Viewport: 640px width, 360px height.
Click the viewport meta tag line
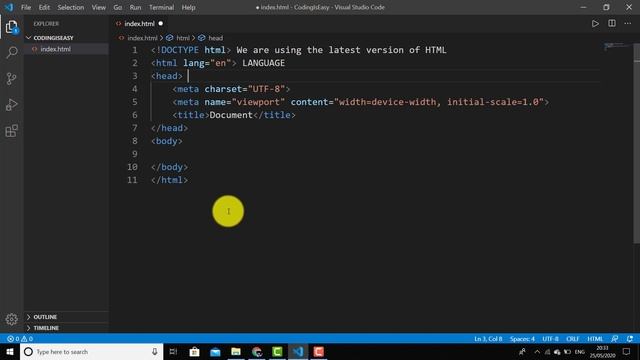click(x=360, y=102)
